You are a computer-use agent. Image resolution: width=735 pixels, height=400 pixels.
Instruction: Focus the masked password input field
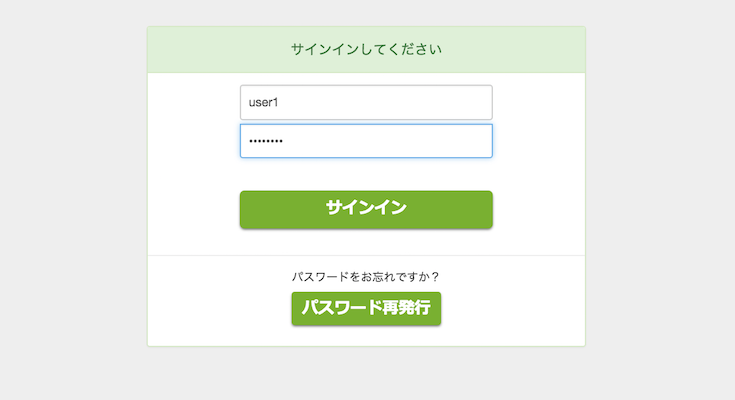click(x=366, y=141)
